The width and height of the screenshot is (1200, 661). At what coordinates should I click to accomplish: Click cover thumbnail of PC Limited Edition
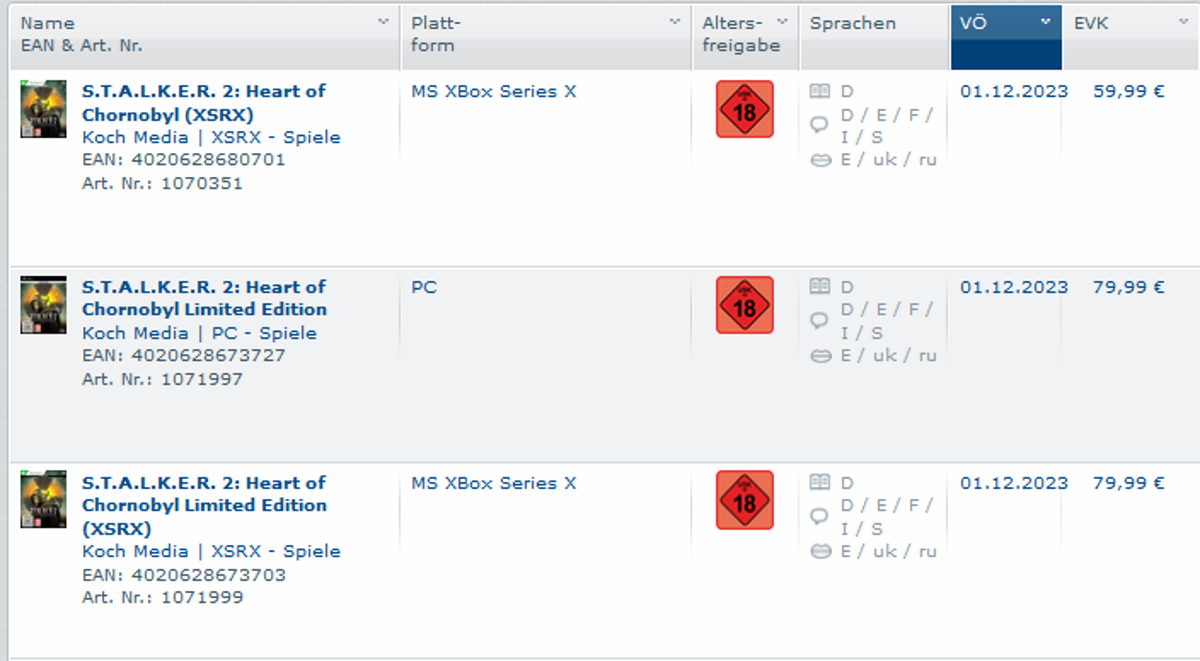coord(43,305)
